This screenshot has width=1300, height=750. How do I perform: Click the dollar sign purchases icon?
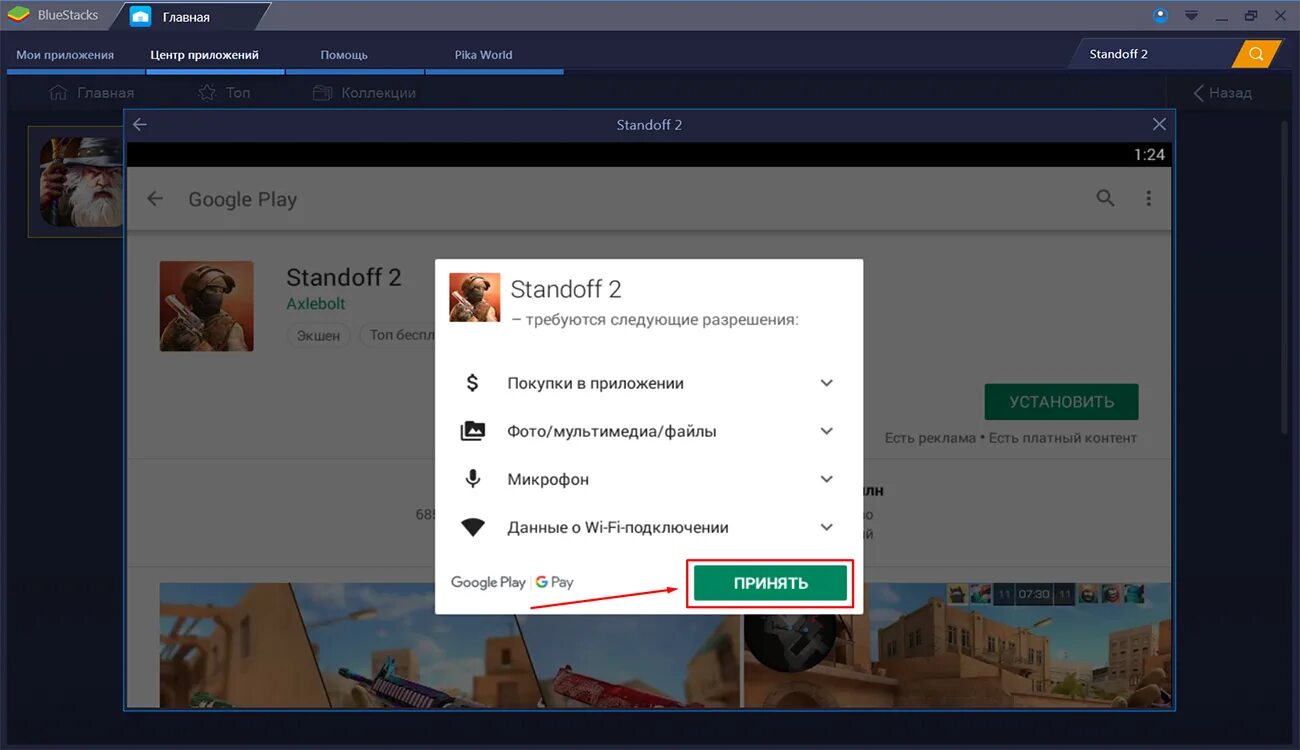click(x=473, y=383)
